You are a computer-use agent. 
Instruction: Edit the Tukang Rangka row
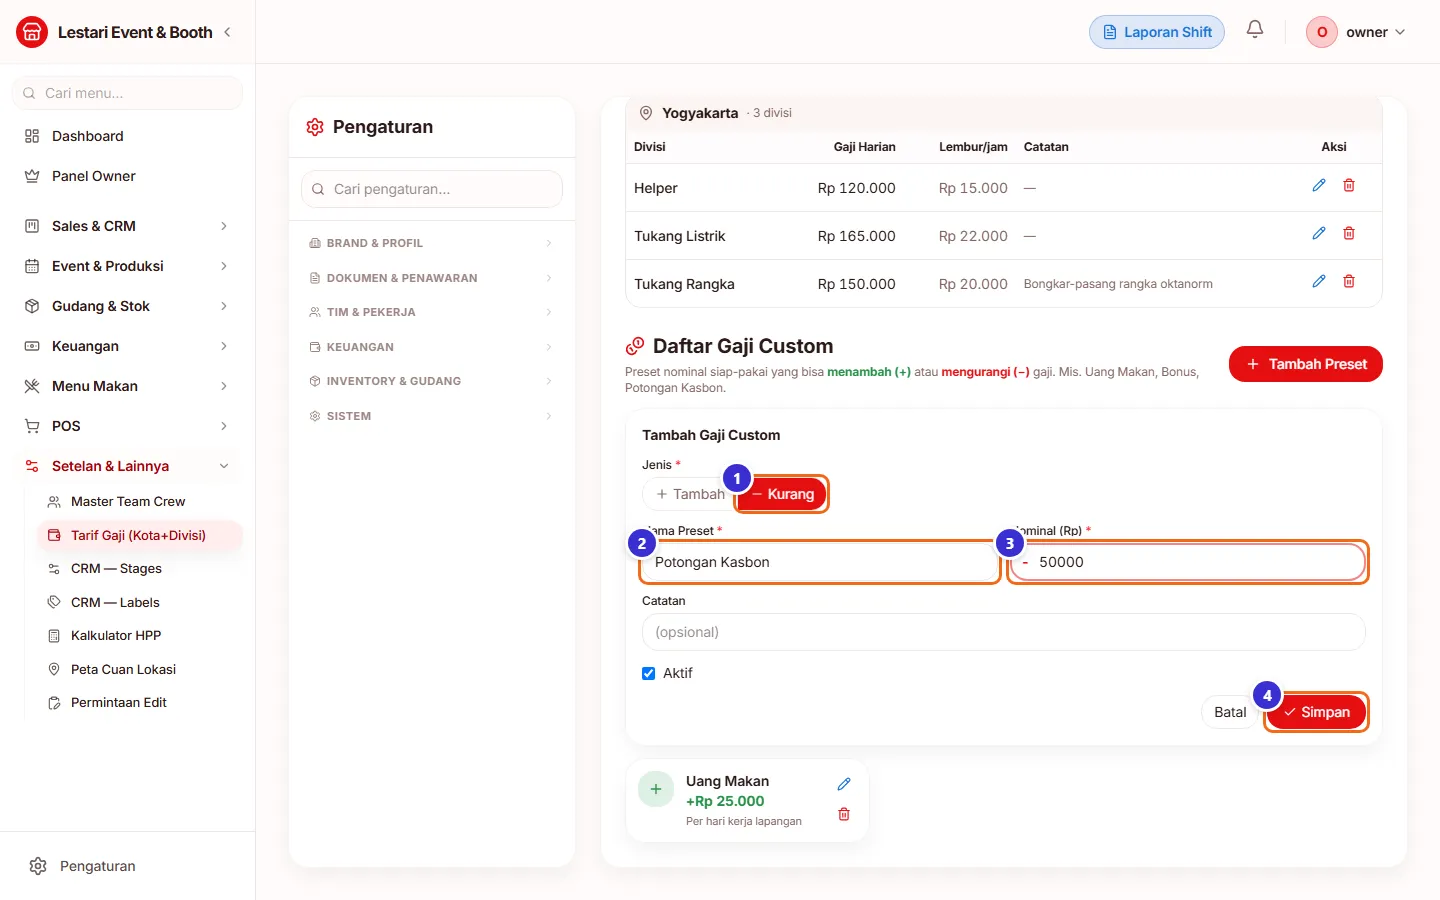[x=1319, y=282]
